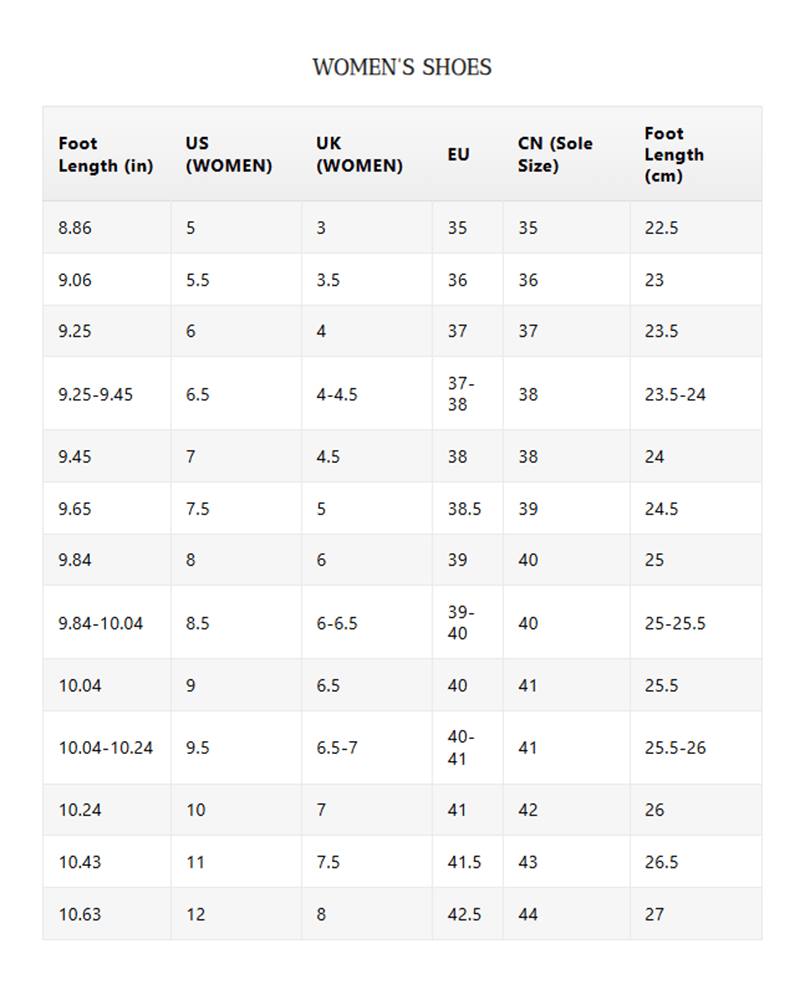Image resolution: width=800 pixels, height=1000 pixels.
Task: Click the 10.63 foot length cell
Action: pos(79,914)
